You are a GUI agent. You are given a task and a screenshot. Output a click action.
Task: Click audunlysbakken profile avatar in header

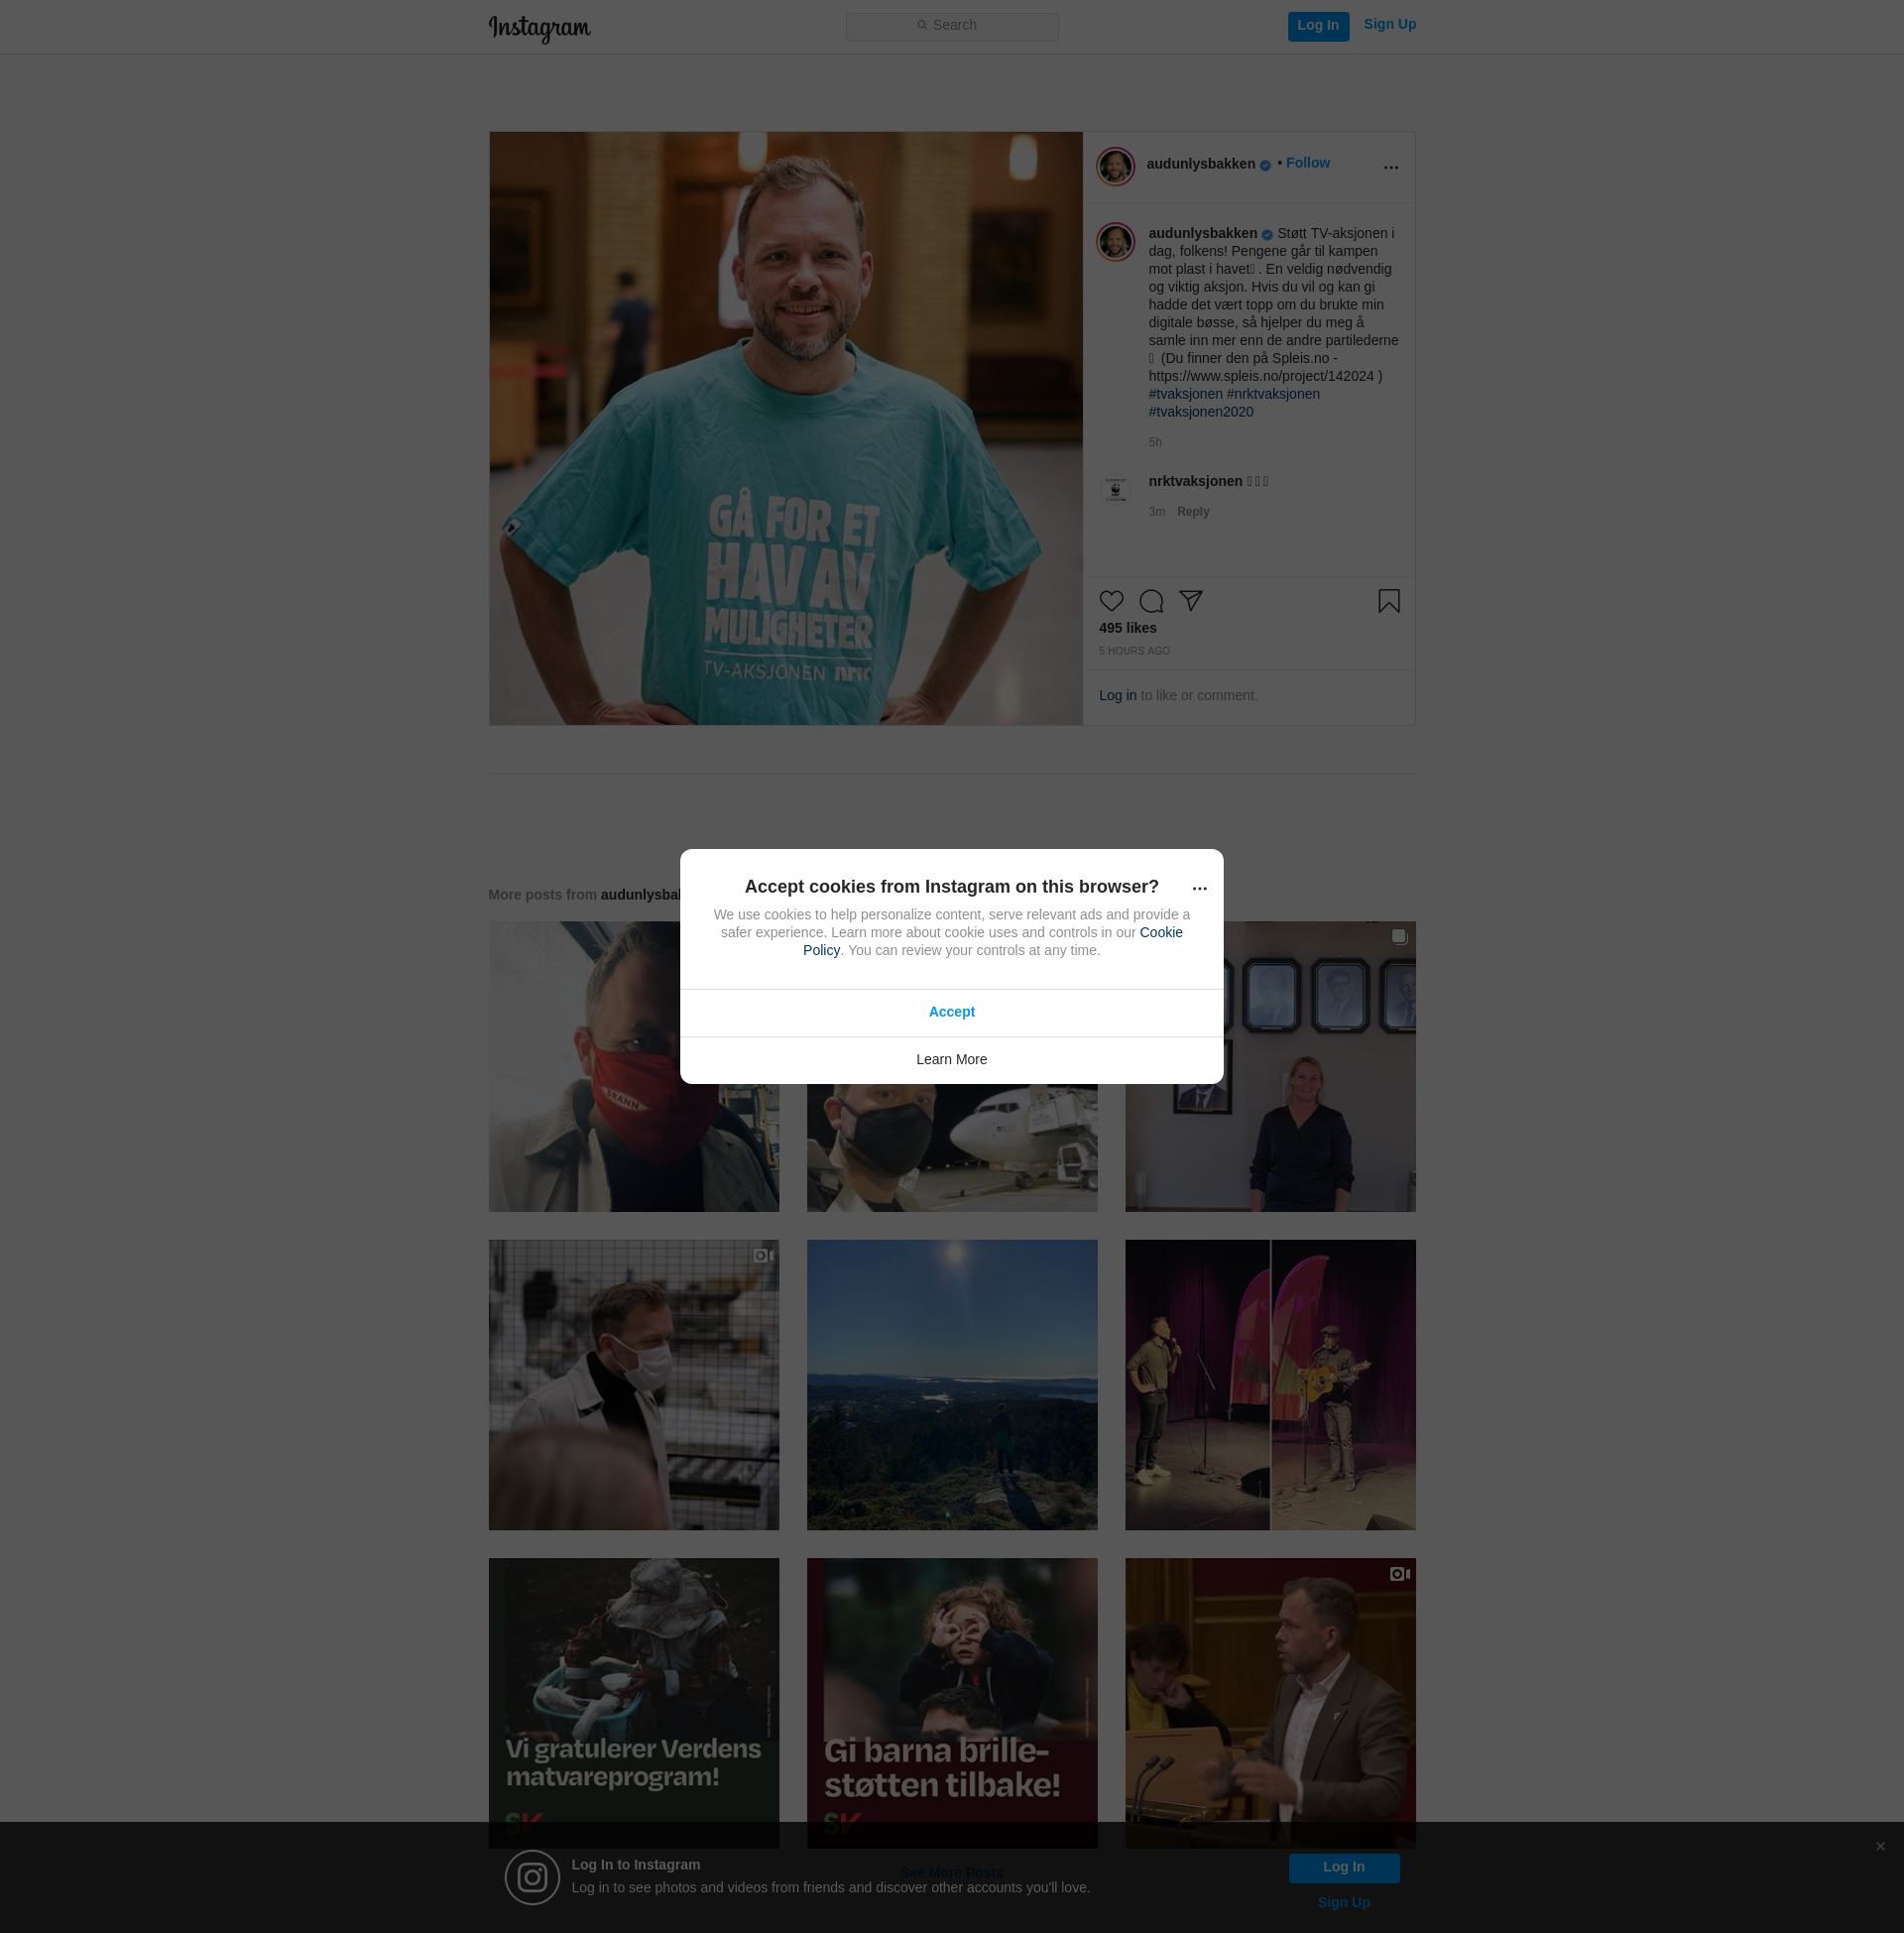click(1115, 167)
